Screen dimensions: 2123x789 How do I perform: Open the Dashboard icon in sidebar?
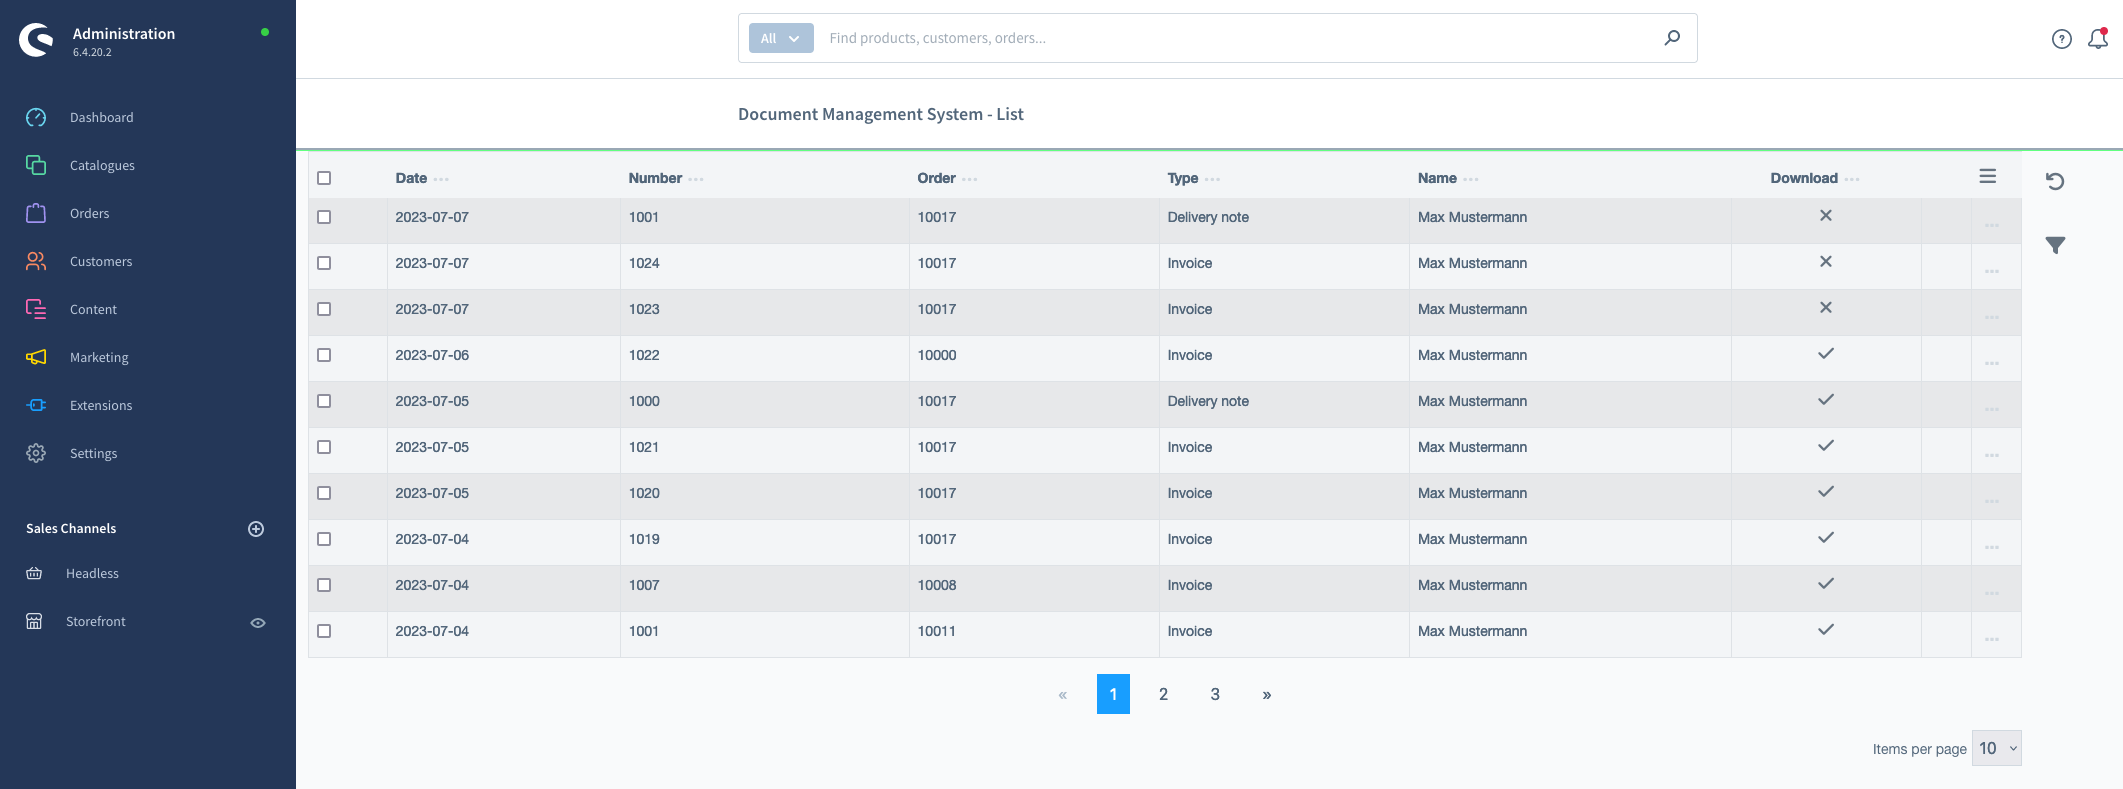point(36,117)
